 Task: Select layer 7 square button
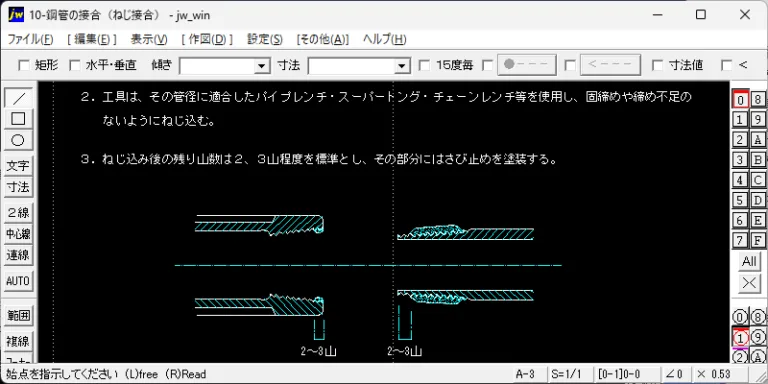click(x=741, y=240)
